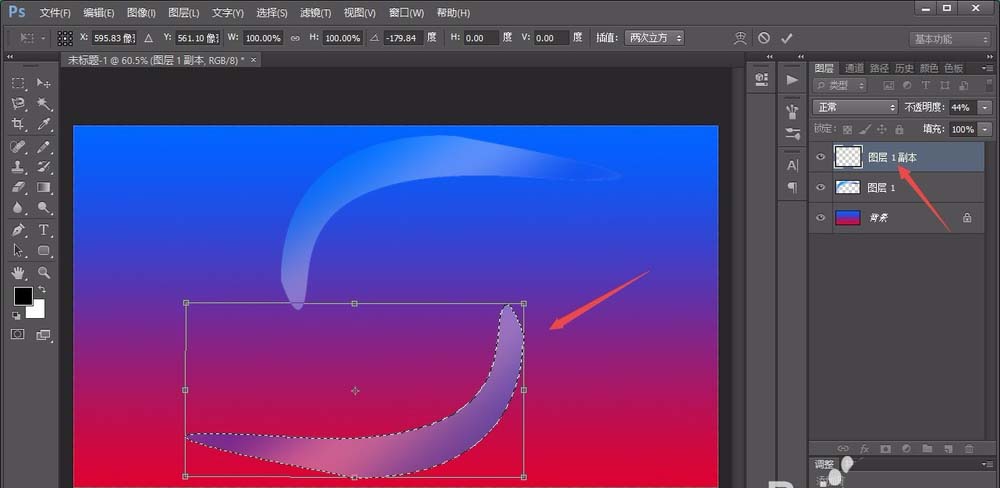Hide the 图层 1 副本 layer
1000x488 pixels.
[821, 157]
